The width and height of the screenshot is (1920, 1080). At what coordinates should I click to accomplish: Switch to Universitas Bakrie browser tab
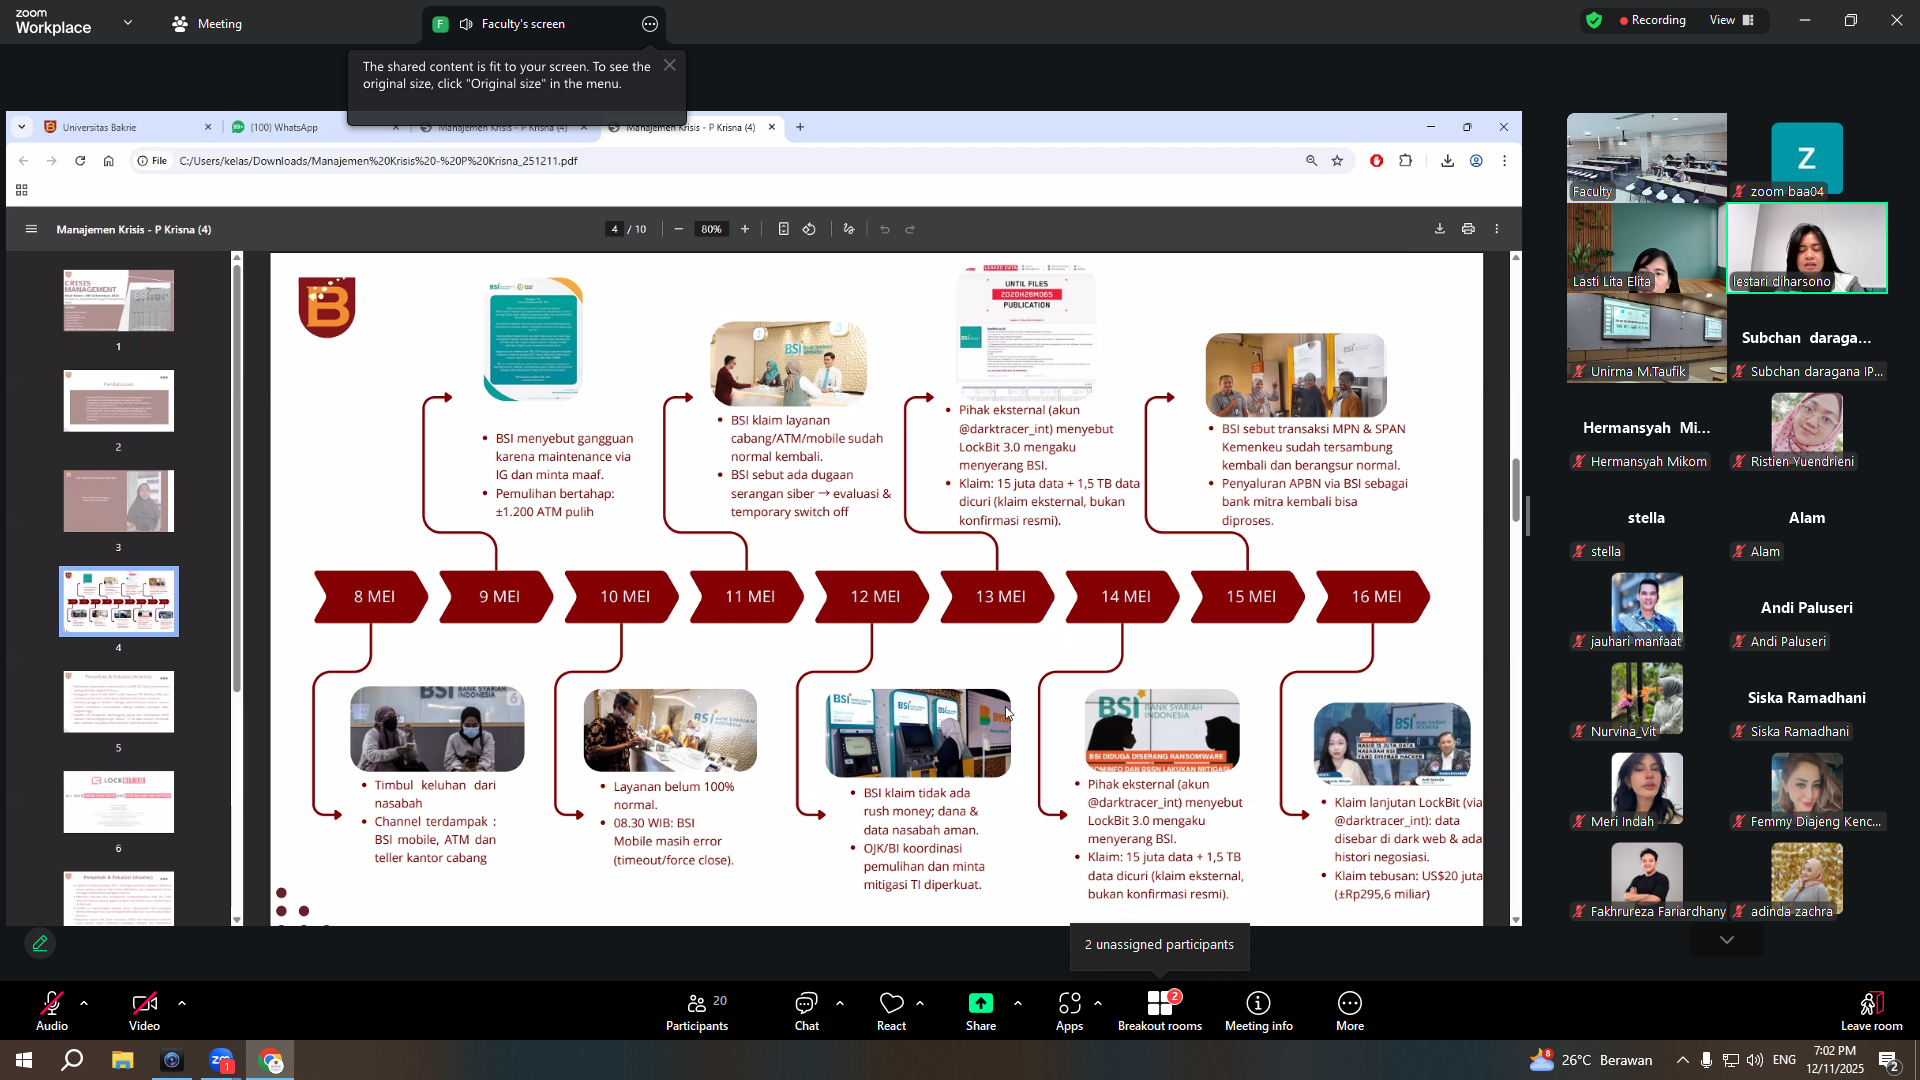pos(128,127)
